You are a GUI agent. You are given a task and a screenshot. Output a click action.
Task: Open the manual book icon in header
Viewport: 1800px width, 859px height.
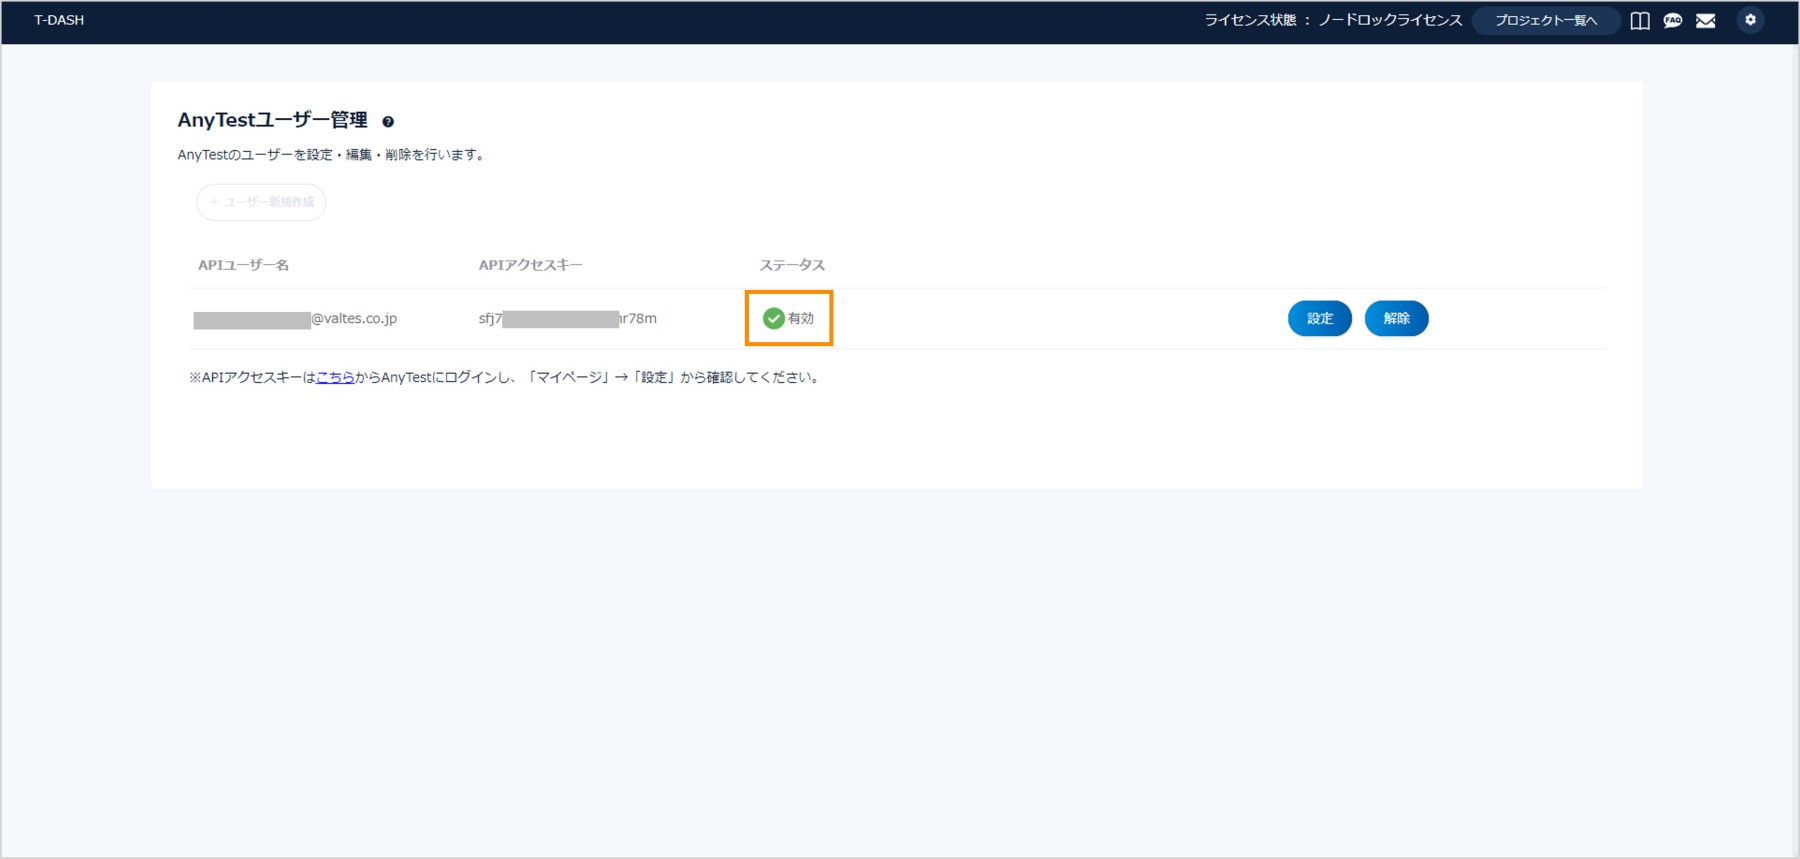(x=1640, y=21)
